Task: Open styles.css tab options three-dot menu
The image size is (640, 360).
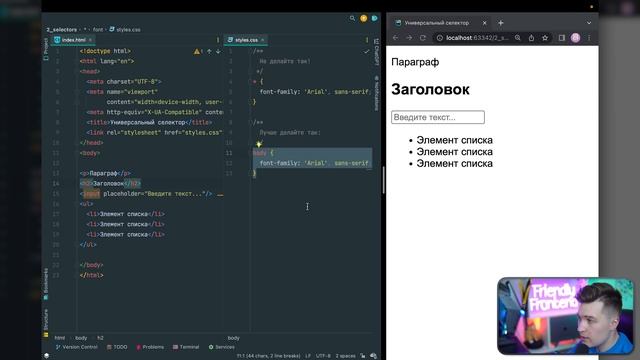Action: tap(367, 40)
